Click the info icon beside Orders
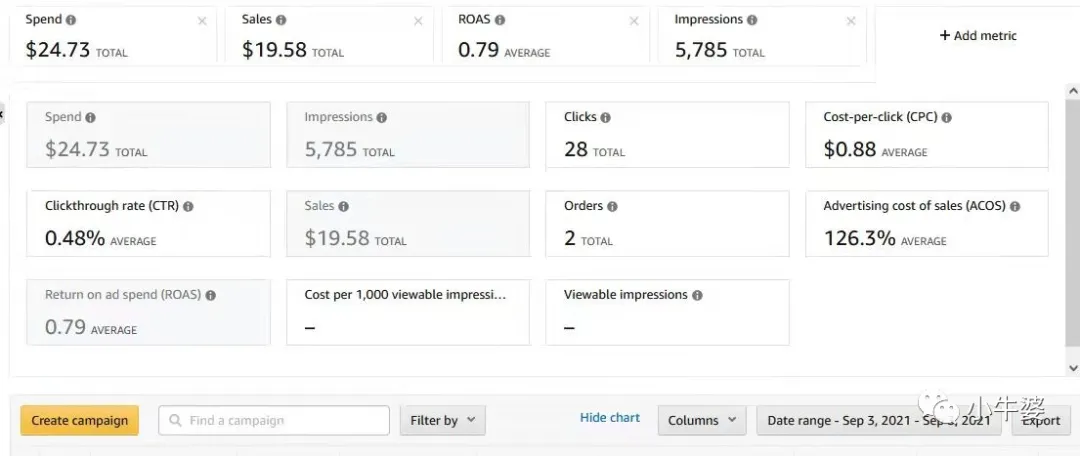The width and height of the screenshot is (1080, 456). click(x=612, y=206)
